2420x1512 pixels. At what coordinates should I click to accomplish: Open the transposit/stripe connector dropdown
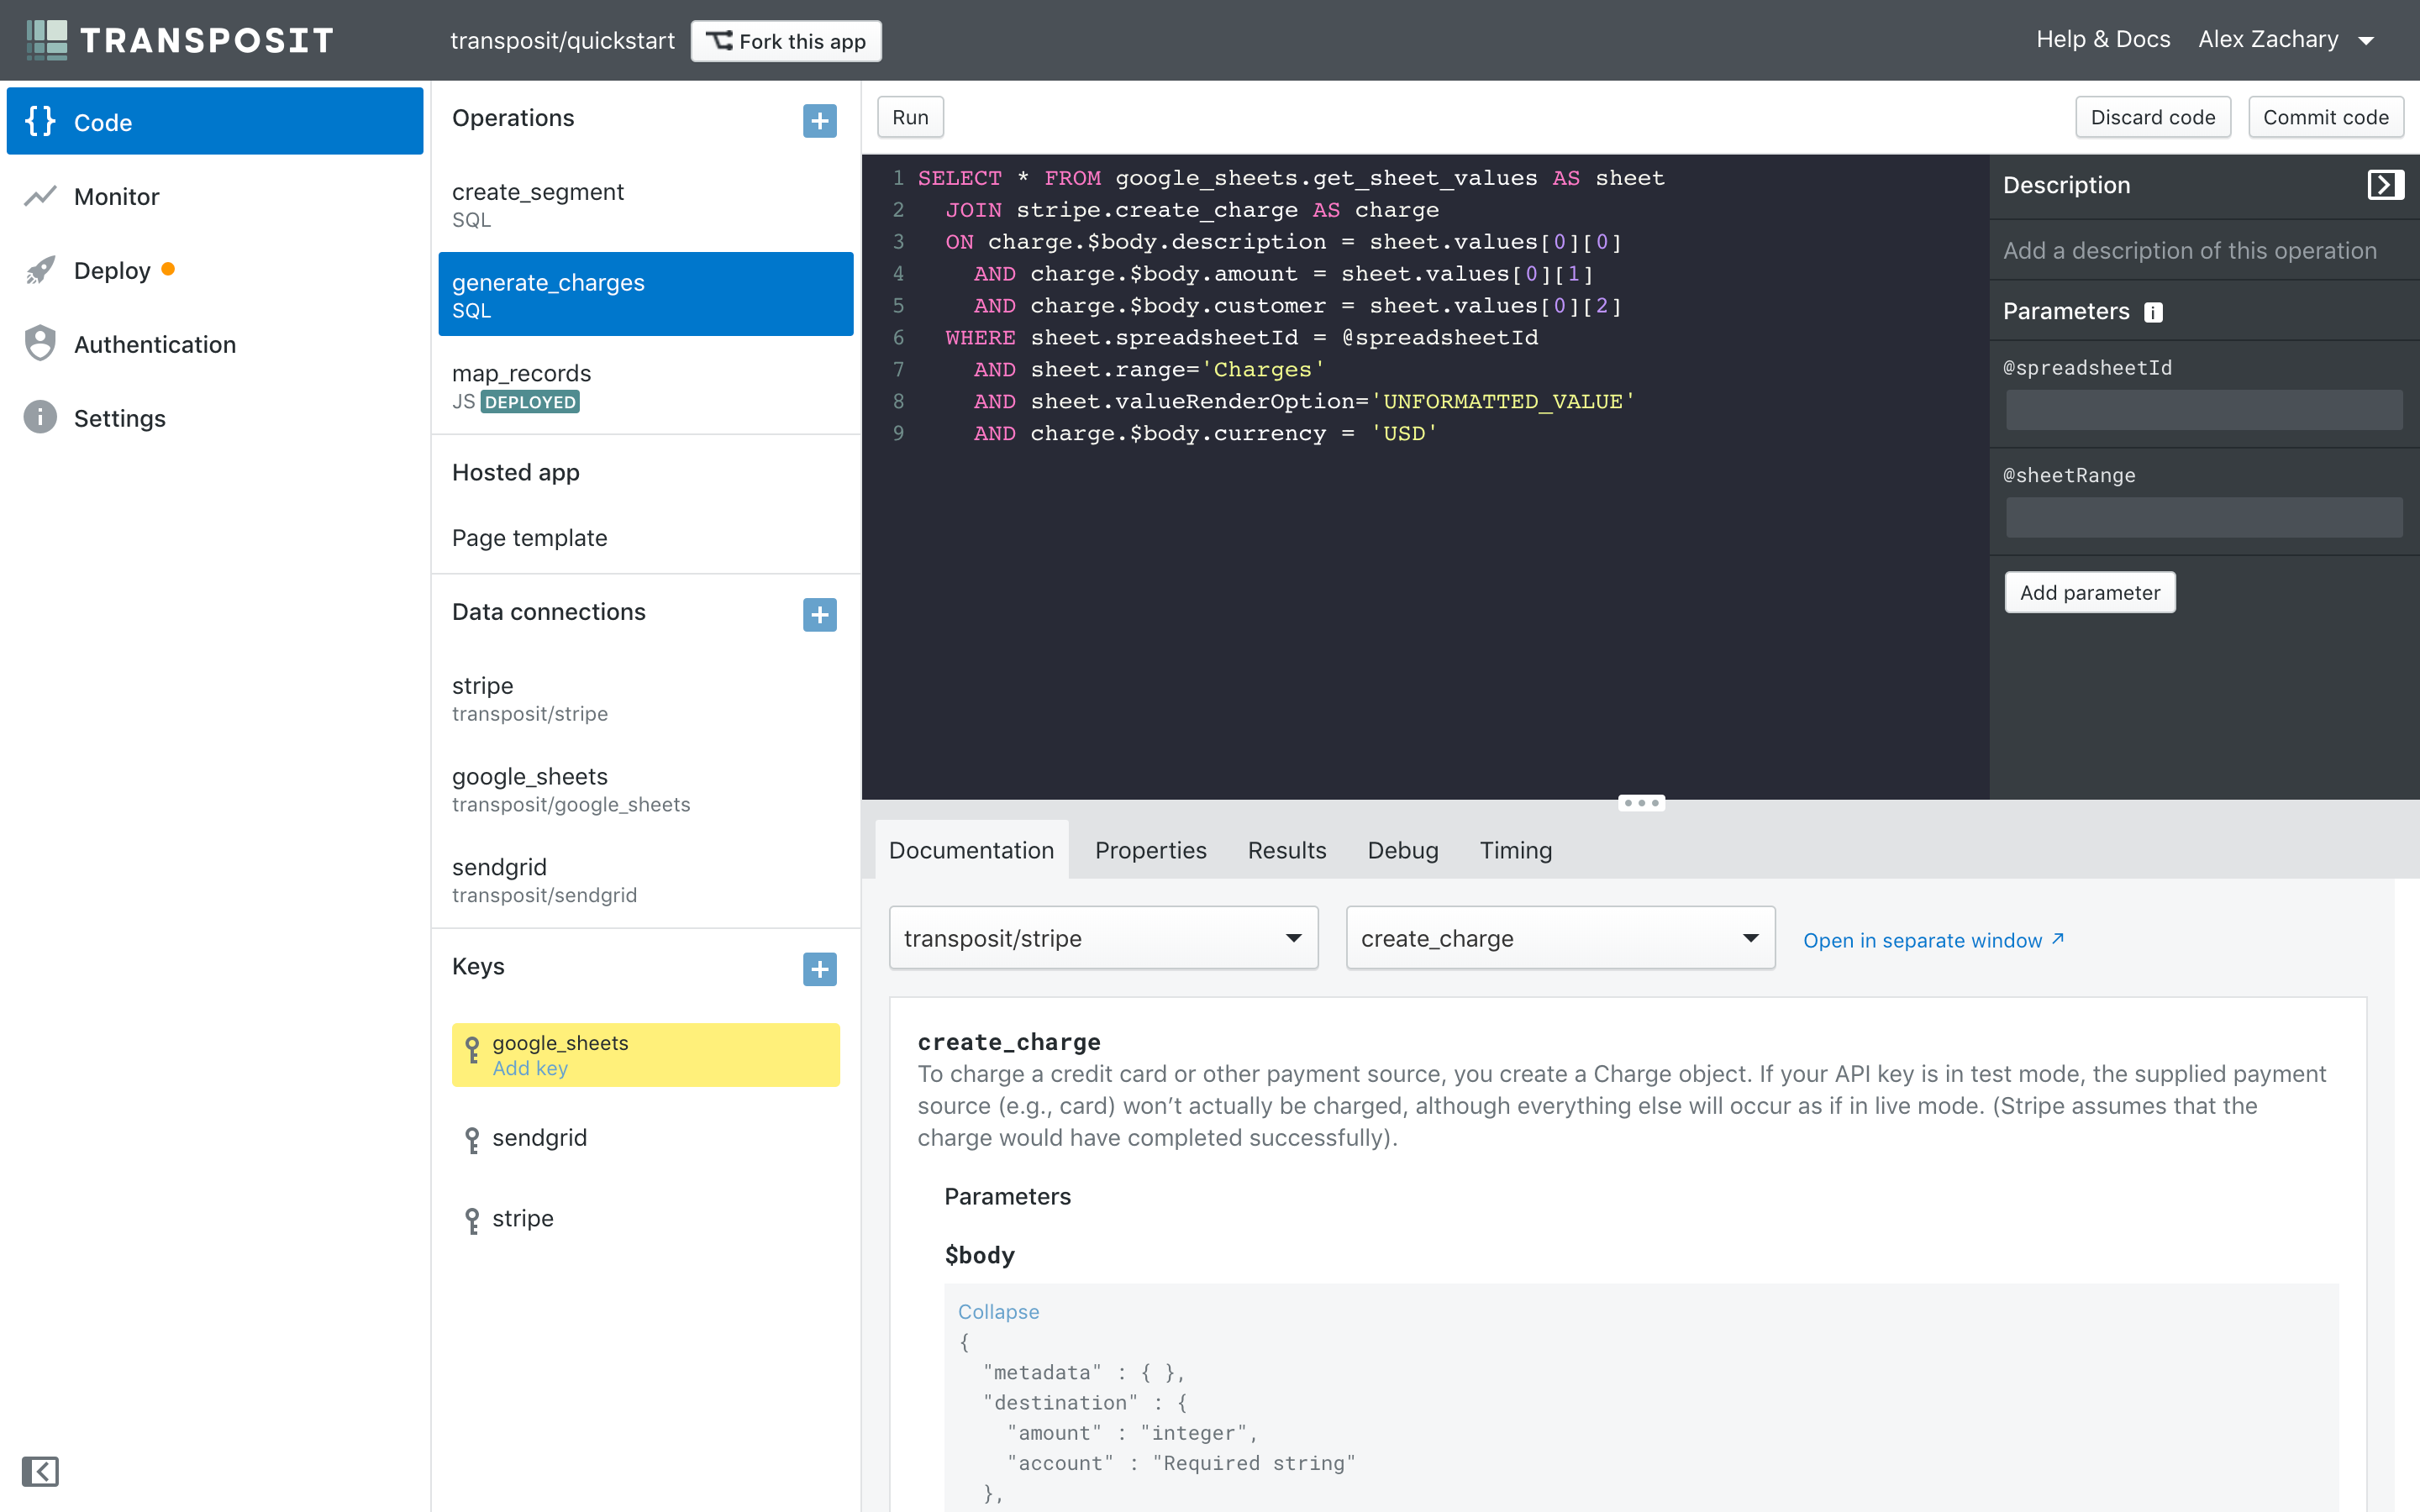click(1102, 938)
